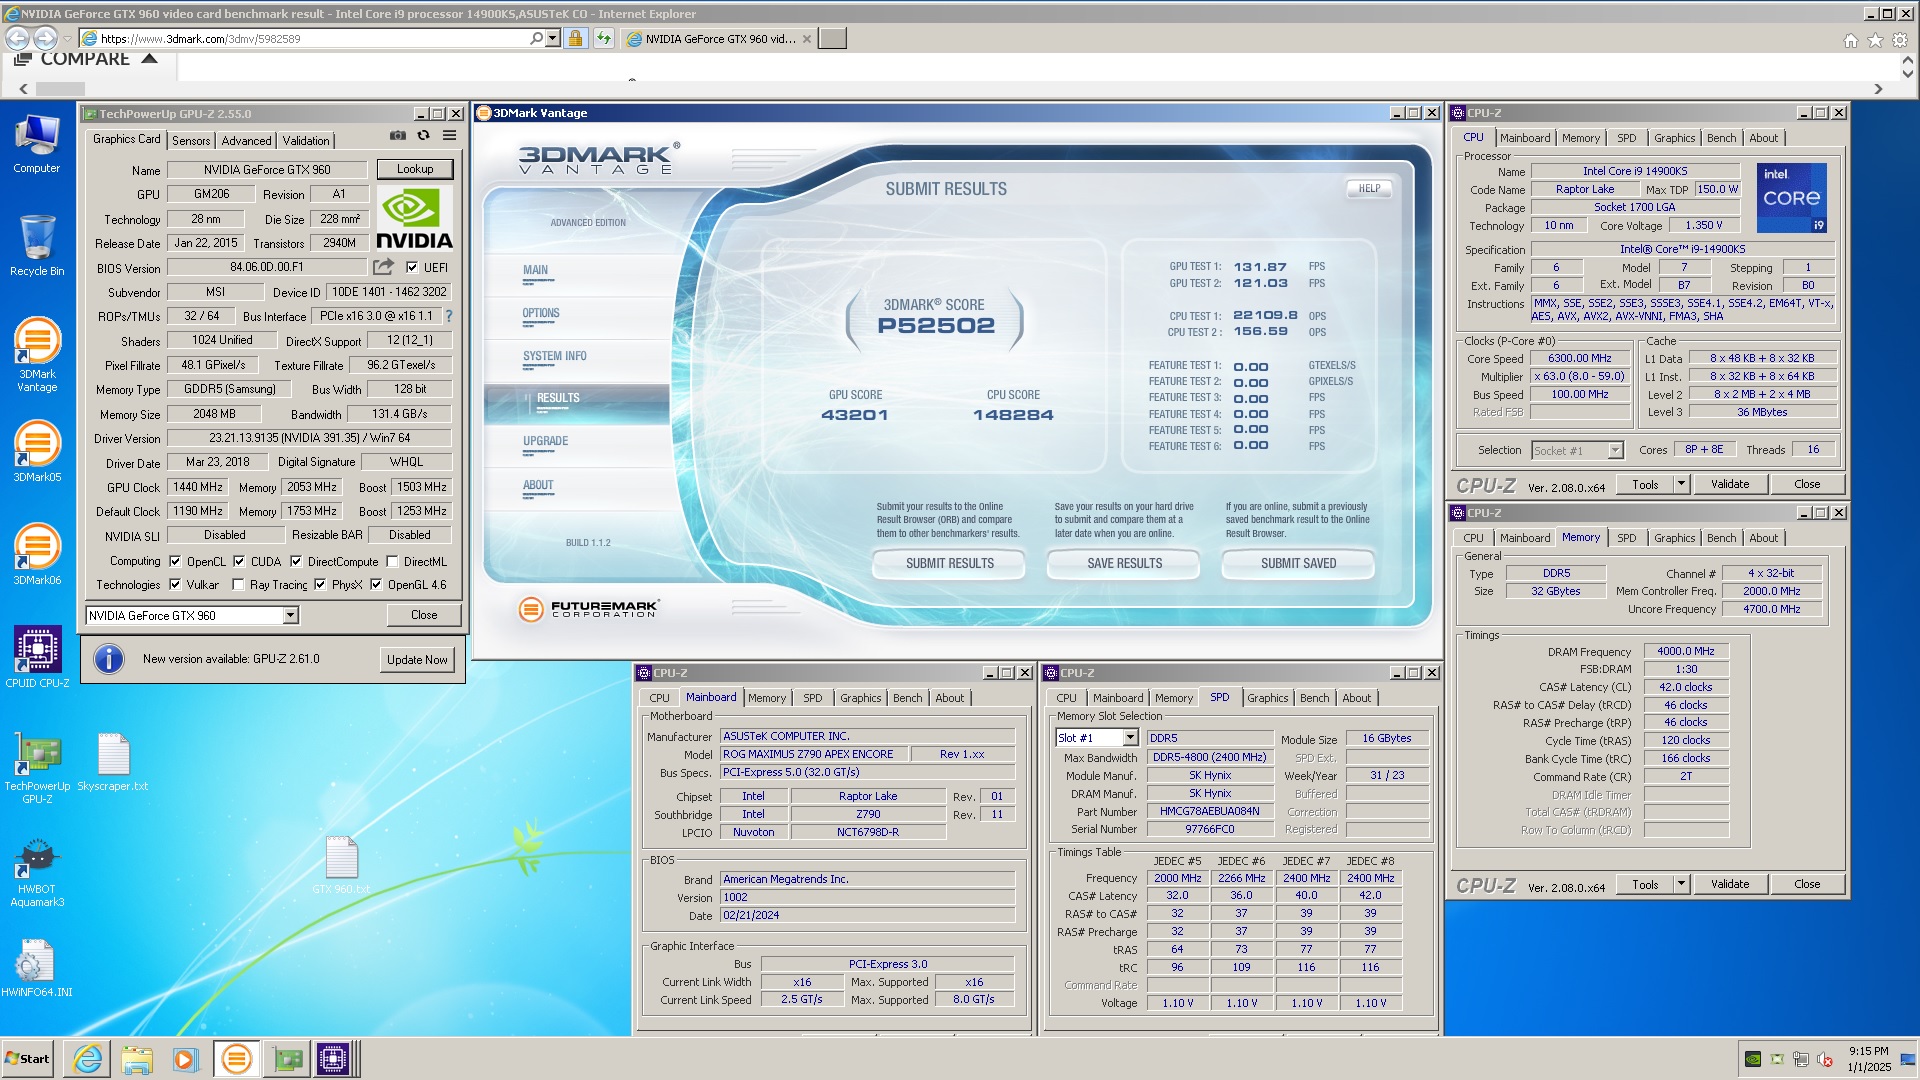Toggle UEFI checkbox in GPU-Z

coord(412,267)
